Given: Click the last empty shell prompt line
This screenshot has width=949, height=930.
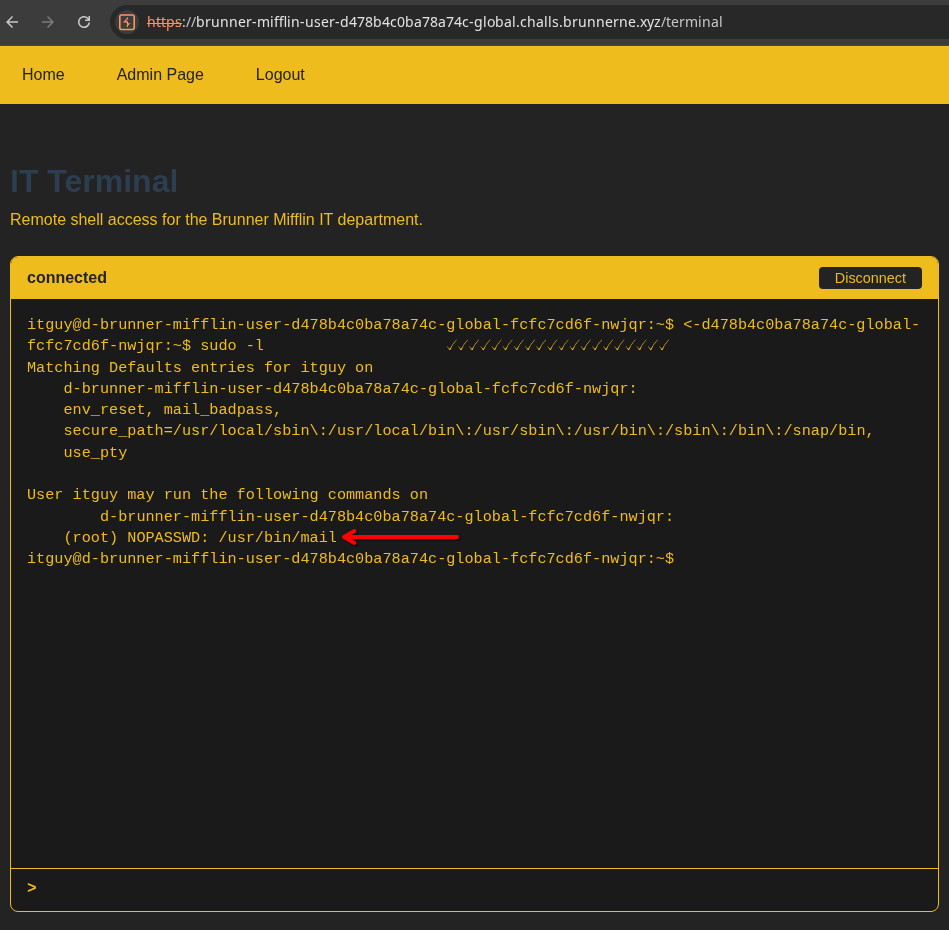Looking at the screenshot, I should click(350, 558).
